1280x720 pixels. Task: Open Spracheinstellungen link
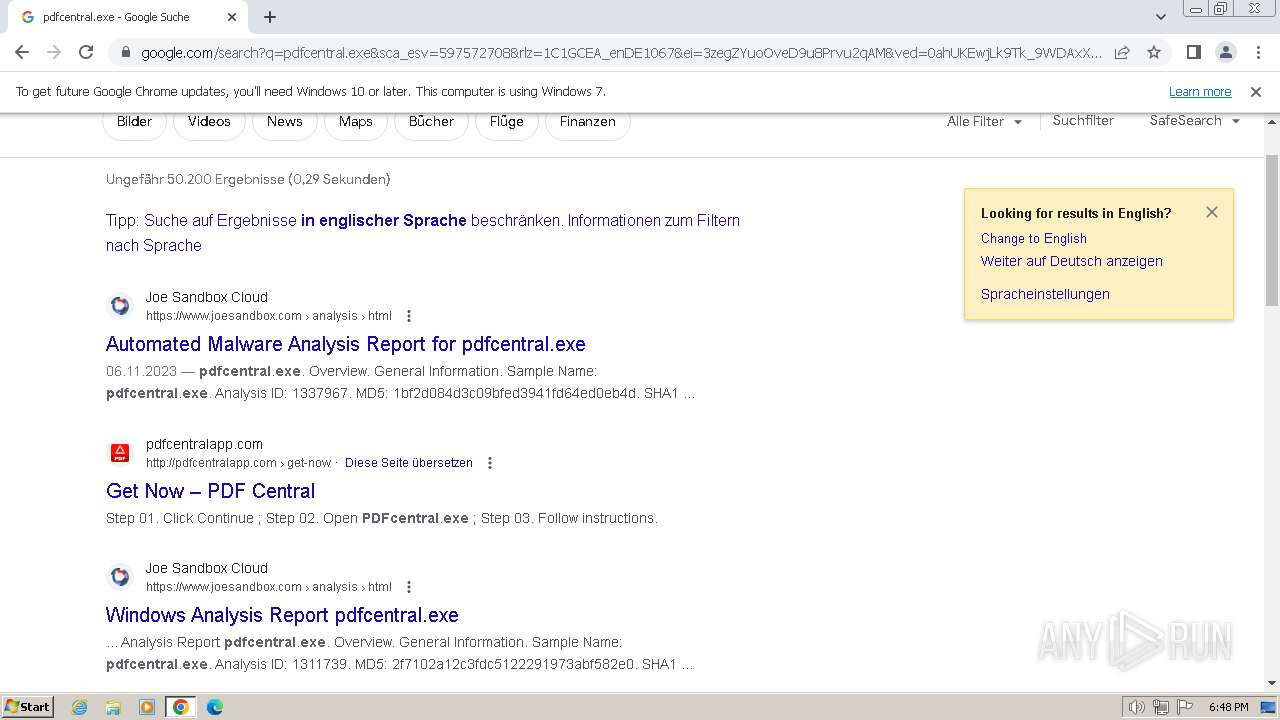tap(1045, 294)
